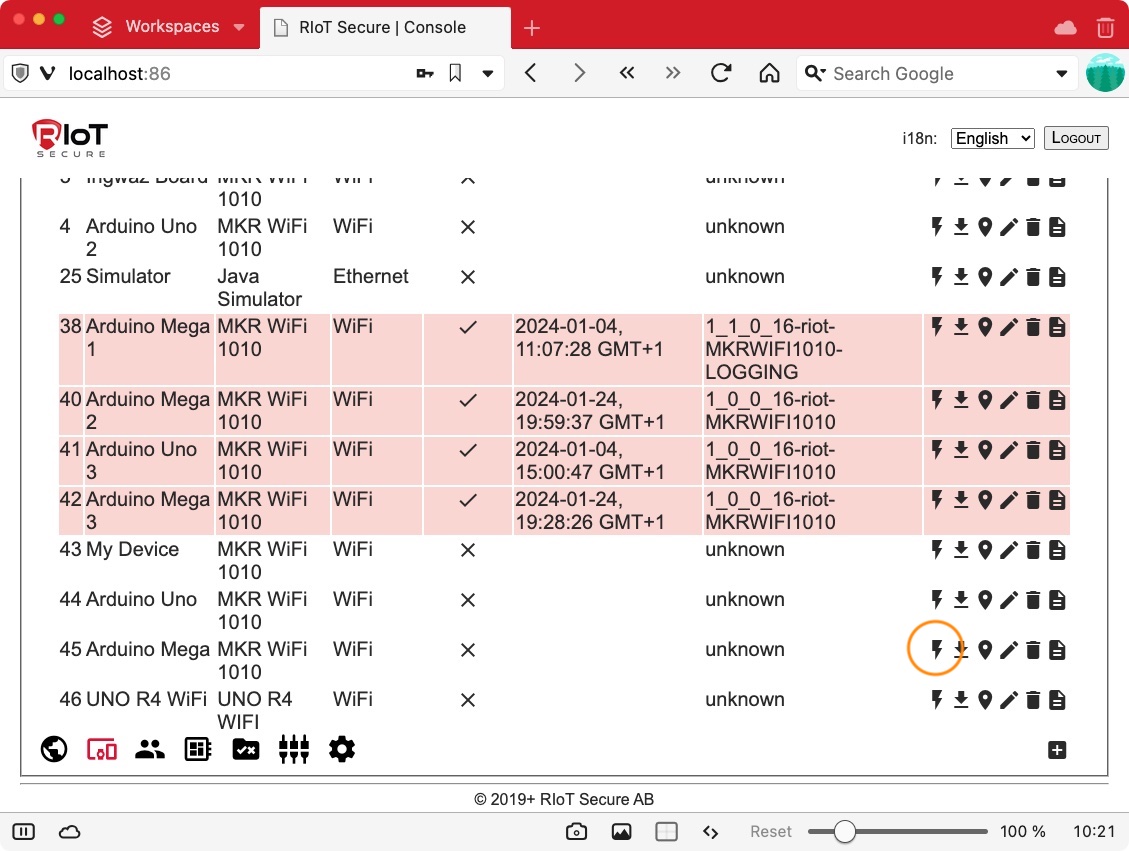The image size is (1129, 851).
Task: Click the Logout button
Action: point(1076,138)
